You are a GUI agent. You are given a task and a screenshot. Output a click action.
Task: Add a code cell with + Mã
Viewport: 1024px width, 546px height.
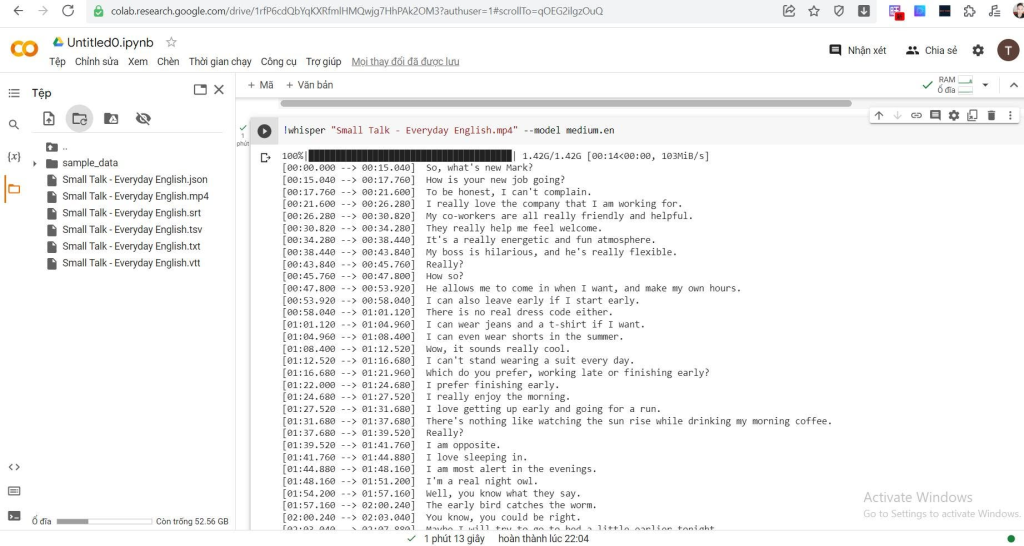pos(260,85)
